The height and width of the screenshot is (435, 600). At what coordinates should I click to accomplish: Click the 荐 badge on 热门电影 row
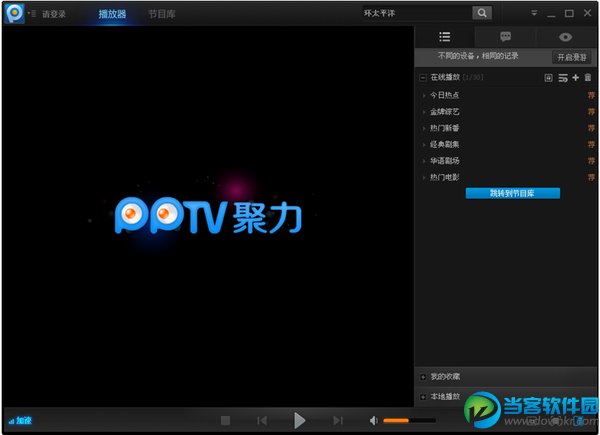[x=591, y=178]
